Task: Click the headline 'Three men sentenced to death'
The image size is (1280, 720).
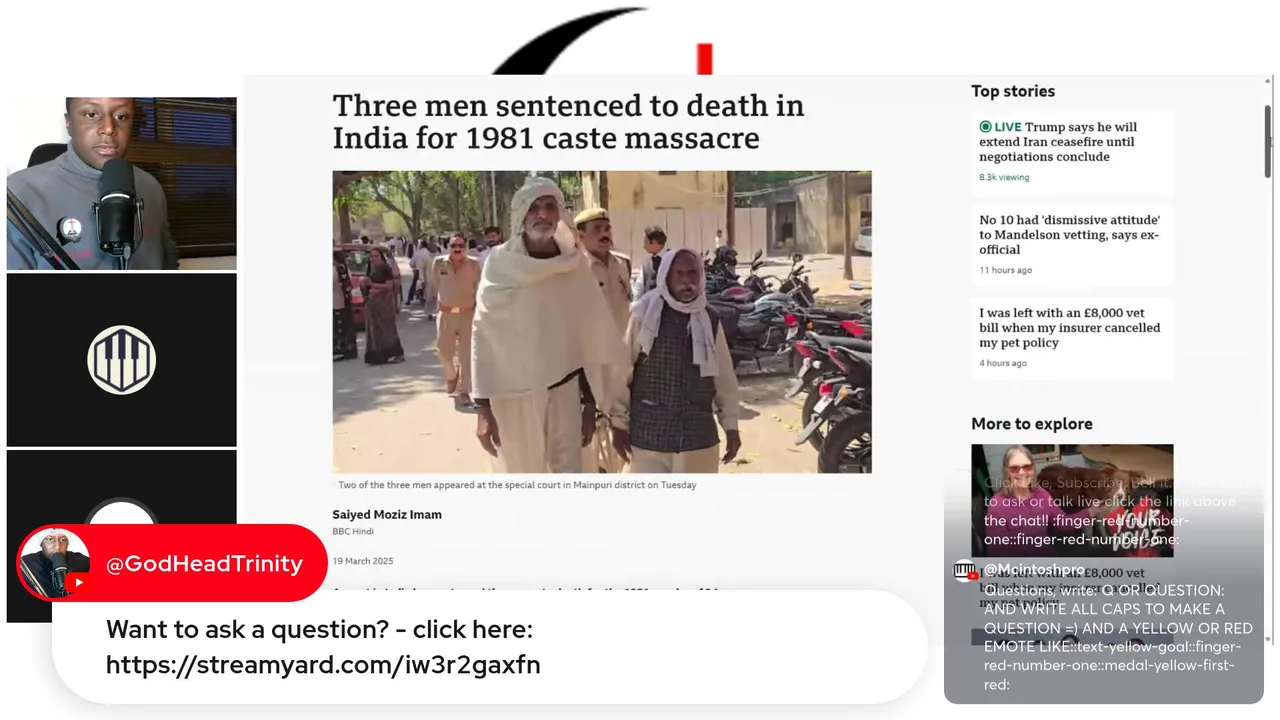Action: [x=568, y=121]
